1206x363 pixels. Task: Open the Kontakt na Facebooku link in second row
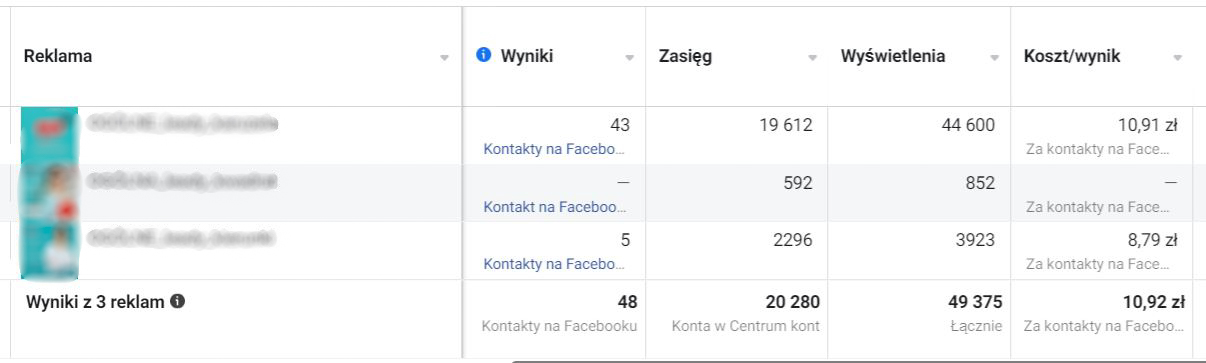click(555, 207)
